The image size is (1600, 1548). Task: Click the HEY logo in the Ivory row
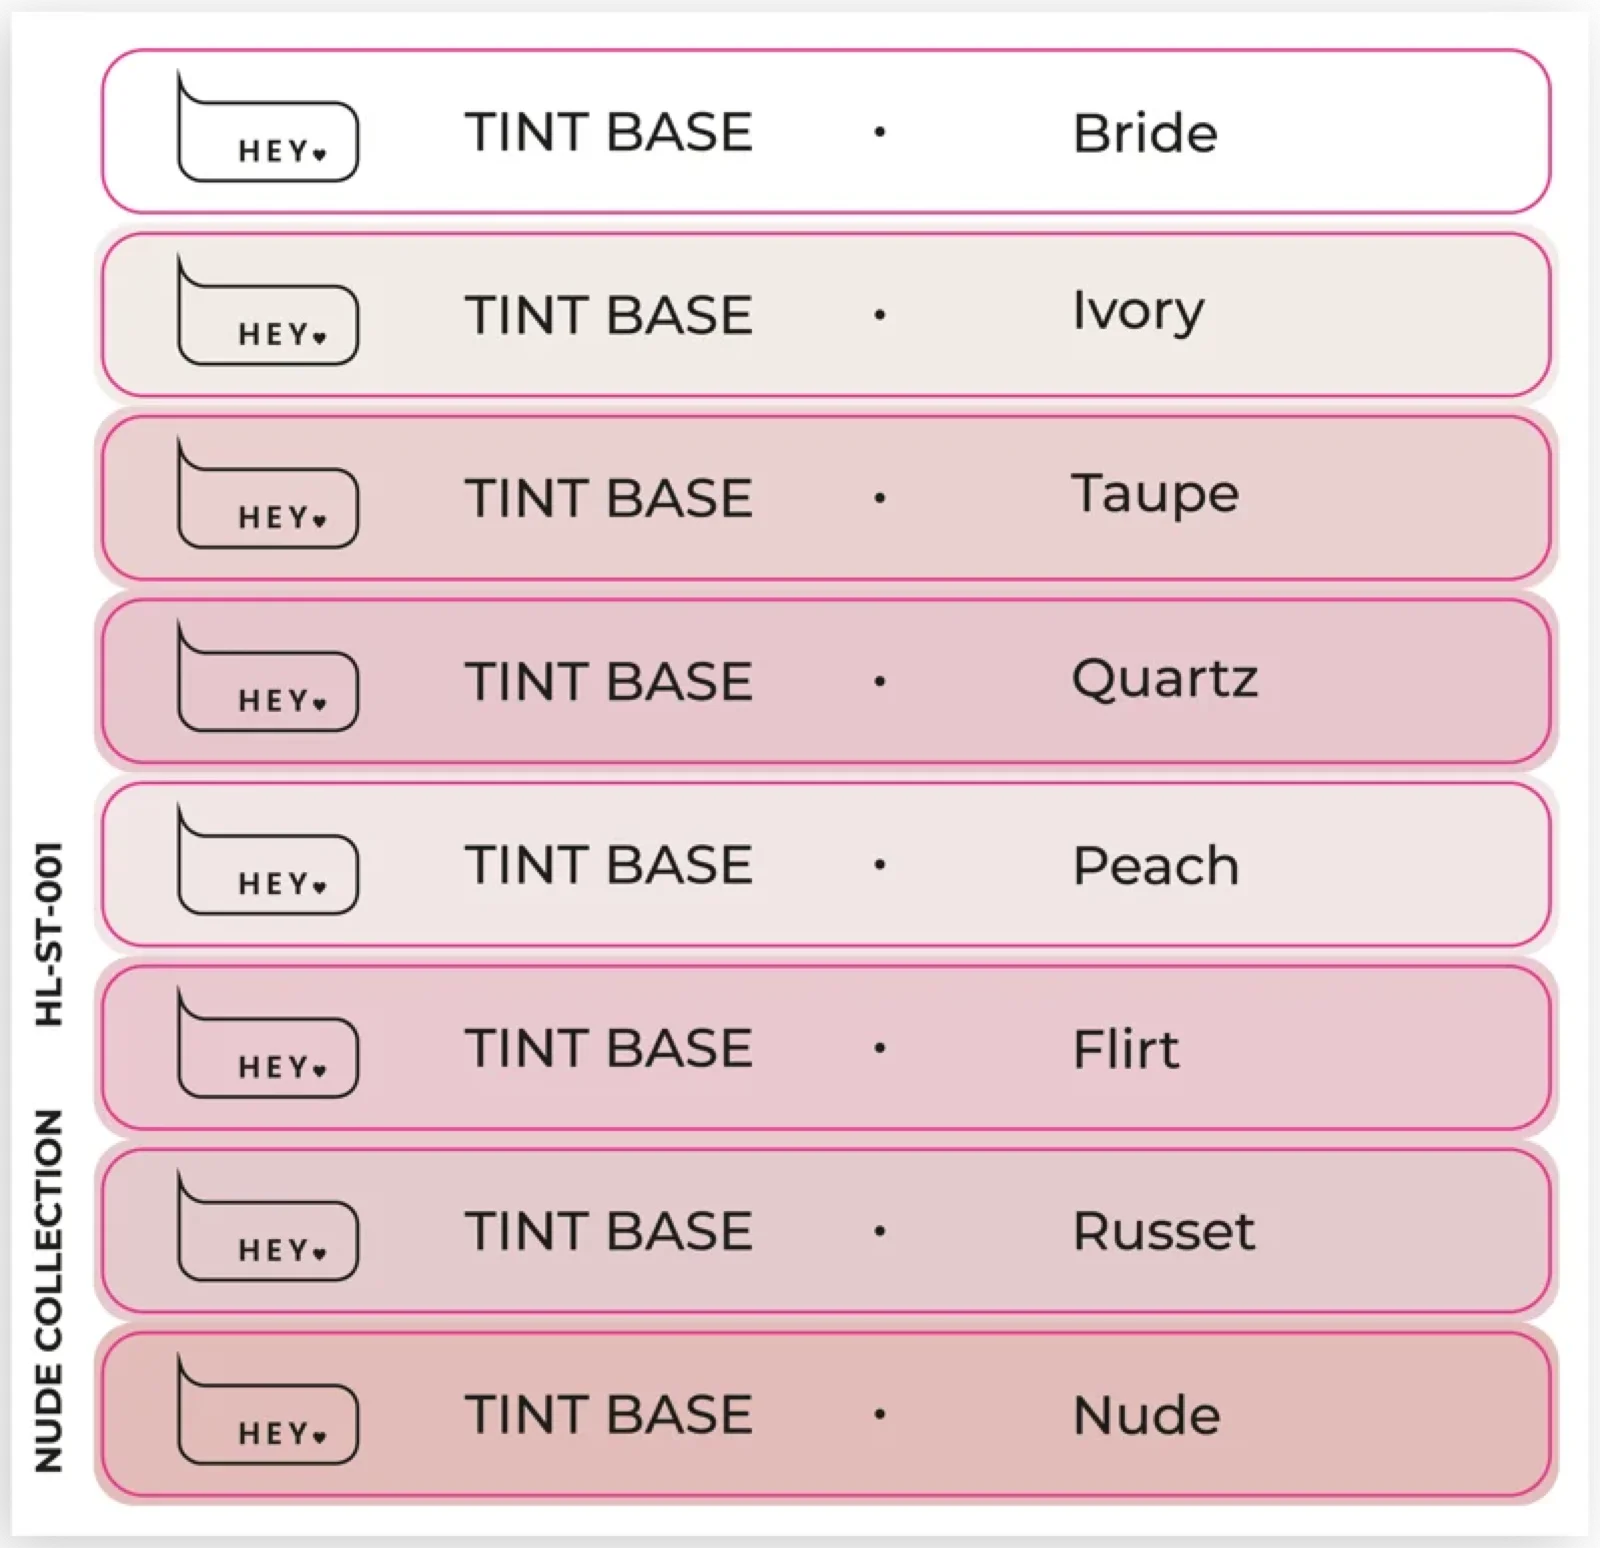268,309
